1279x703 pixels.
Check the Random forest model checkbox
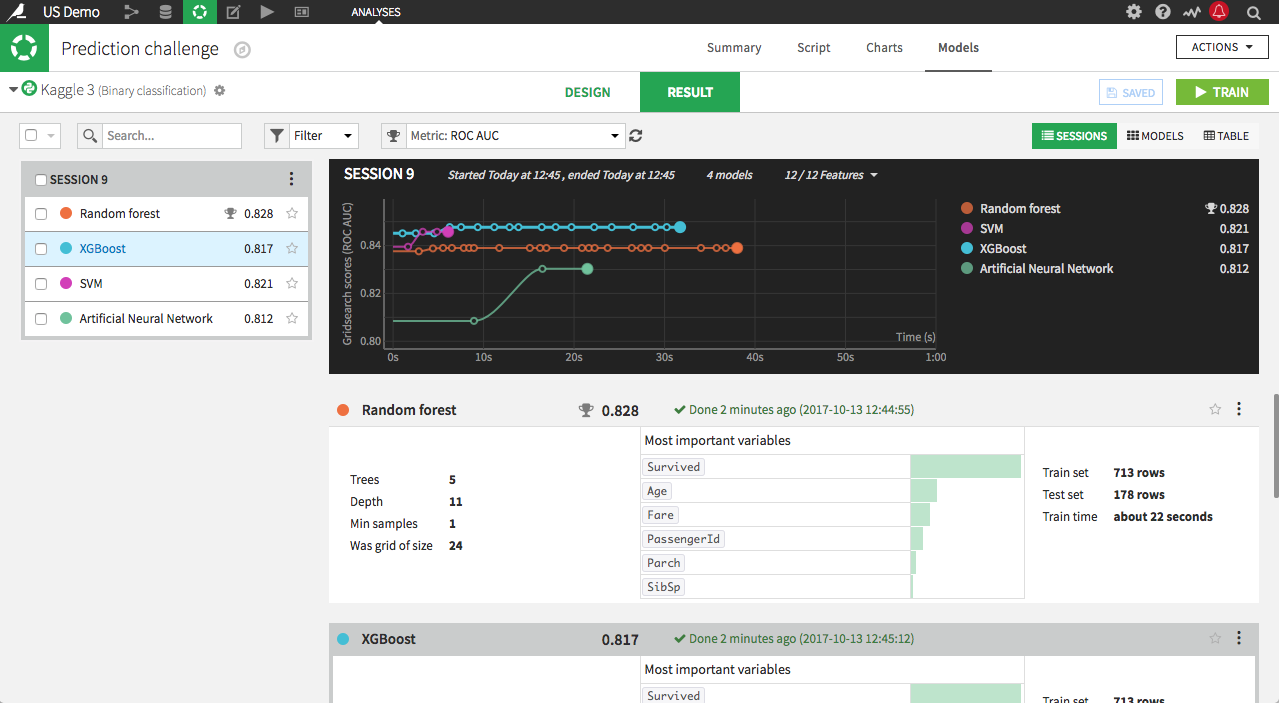click(x=40, y=213)
